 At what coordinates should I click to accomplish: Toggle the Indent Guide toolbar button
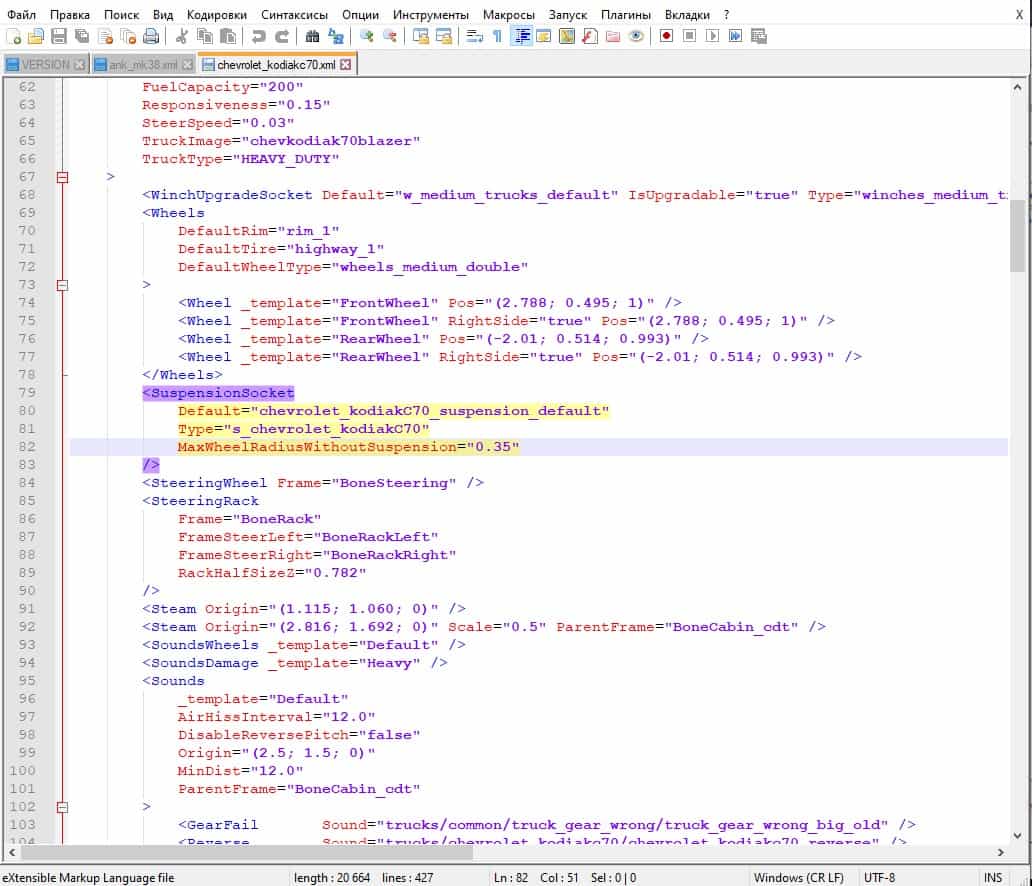521,37
